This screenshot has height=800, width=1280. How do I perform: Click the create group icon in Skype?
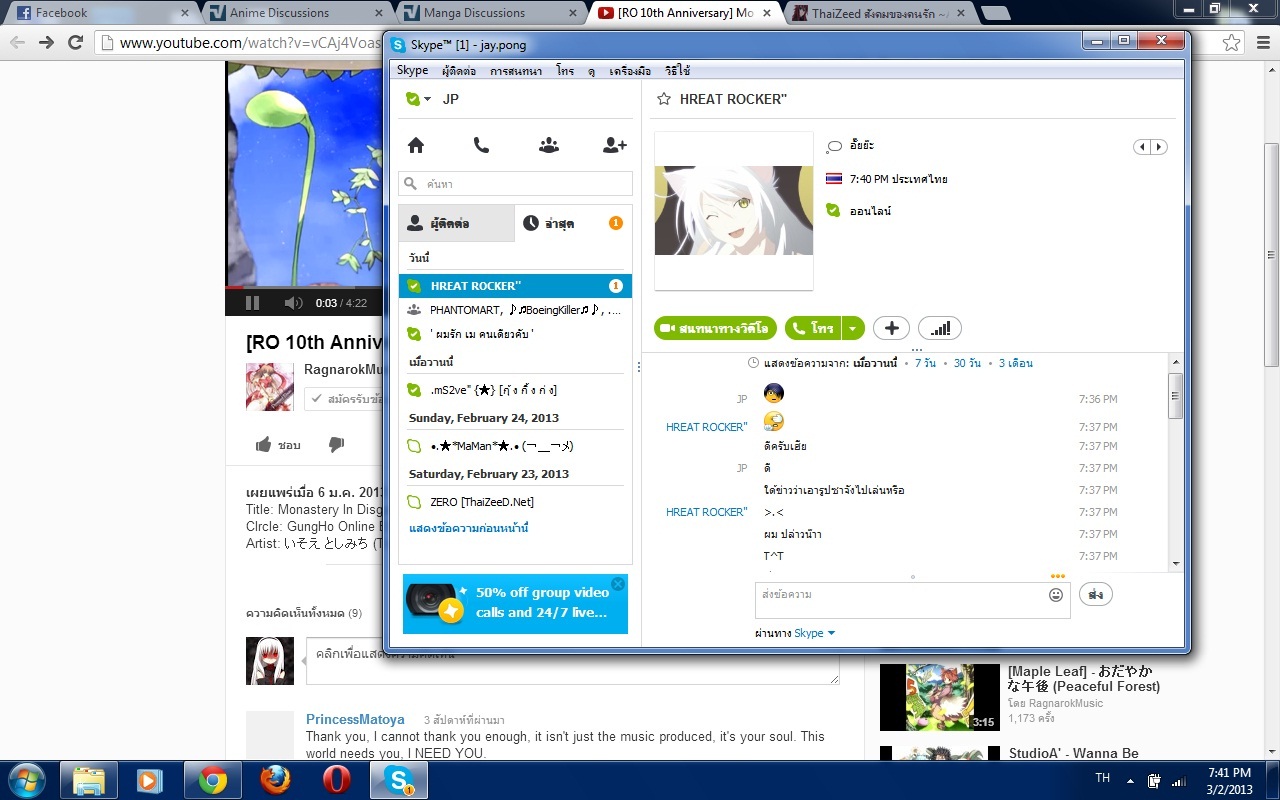coord(548,145)
